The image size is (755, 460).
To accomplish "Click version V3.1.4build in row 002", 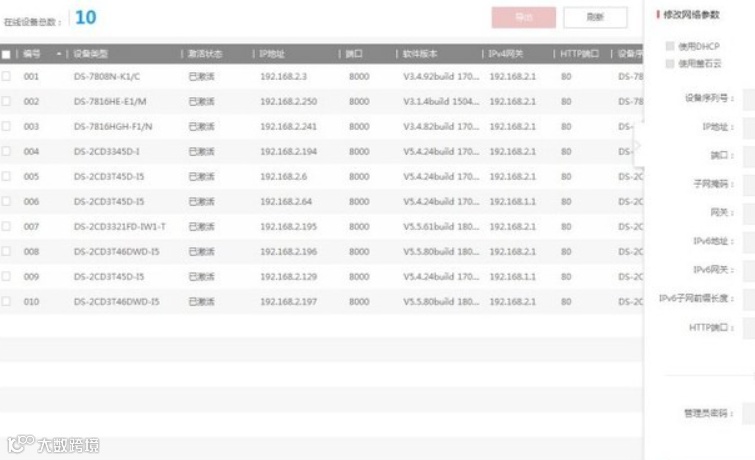I will [441, 102].
